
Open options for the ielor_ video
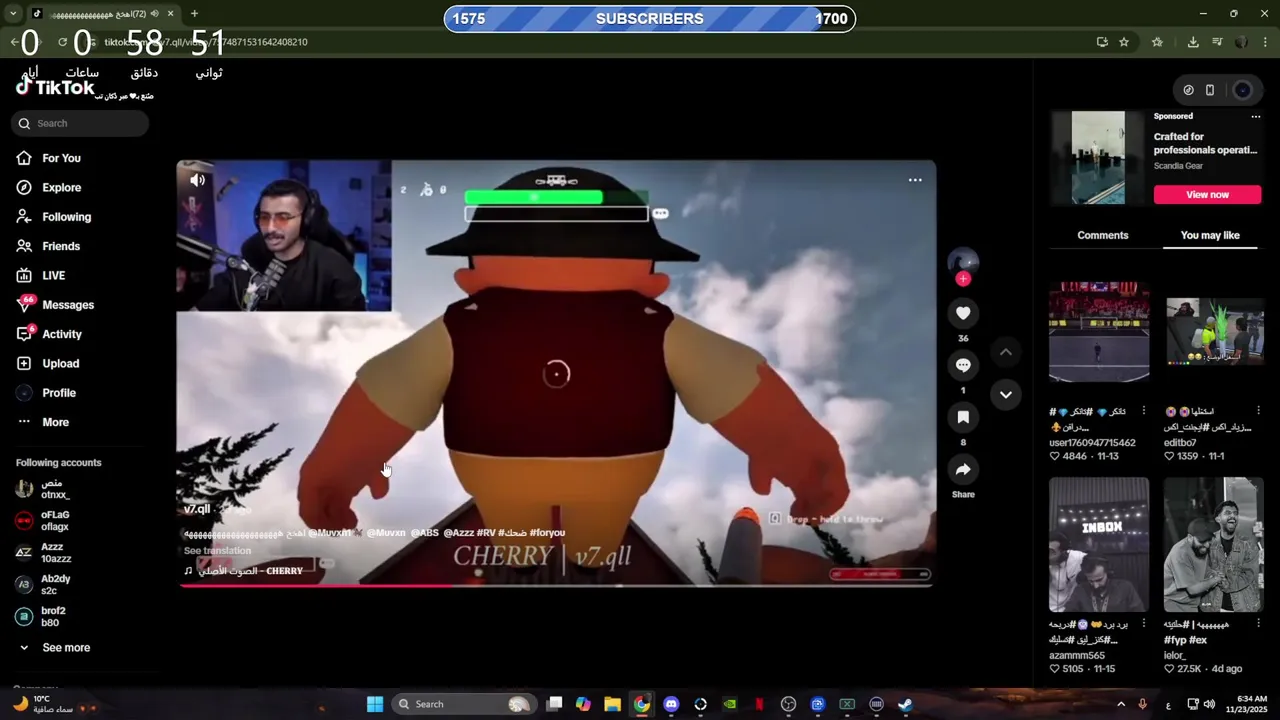tap(1258, 624)
